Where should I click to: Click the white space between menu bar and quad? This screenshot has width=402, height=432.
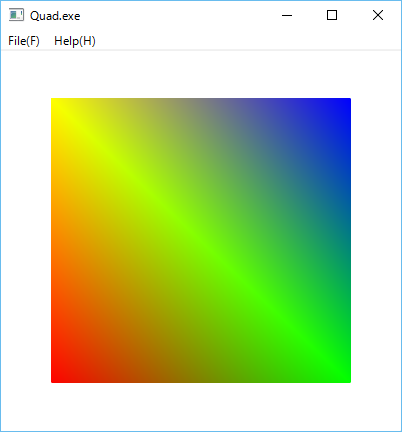(x=201, y=74)
